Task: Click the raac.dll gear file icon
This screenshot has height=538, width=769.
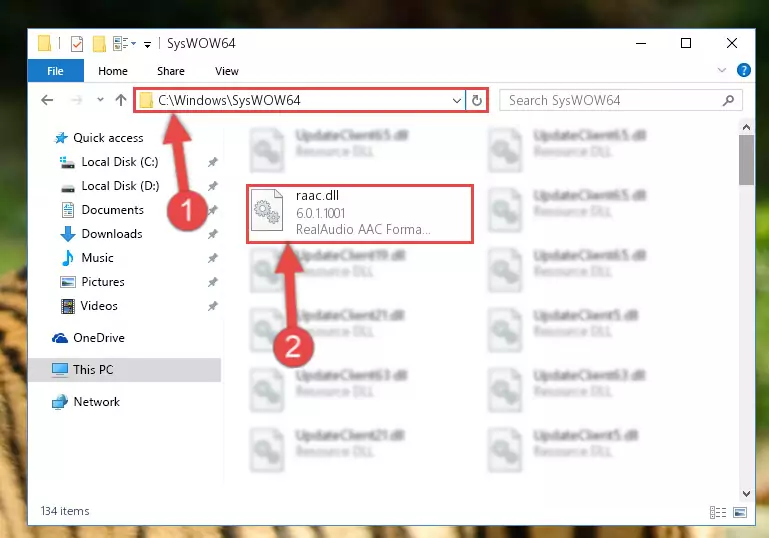Action: (x=267, y=210)
